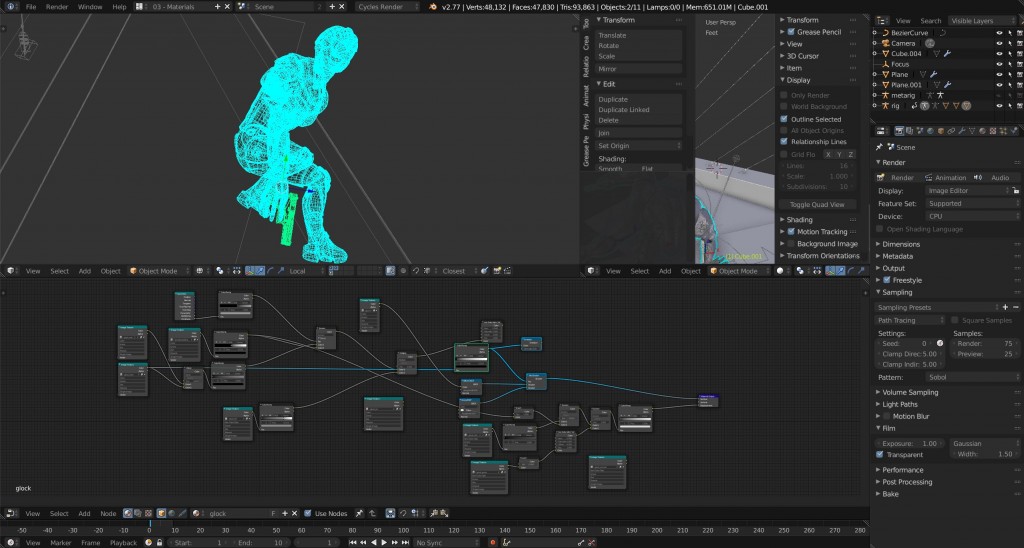The height and width of the screenshot is (548, 1024).
Task: Click the record keyframe button in timeline
Action: point(147,542)
